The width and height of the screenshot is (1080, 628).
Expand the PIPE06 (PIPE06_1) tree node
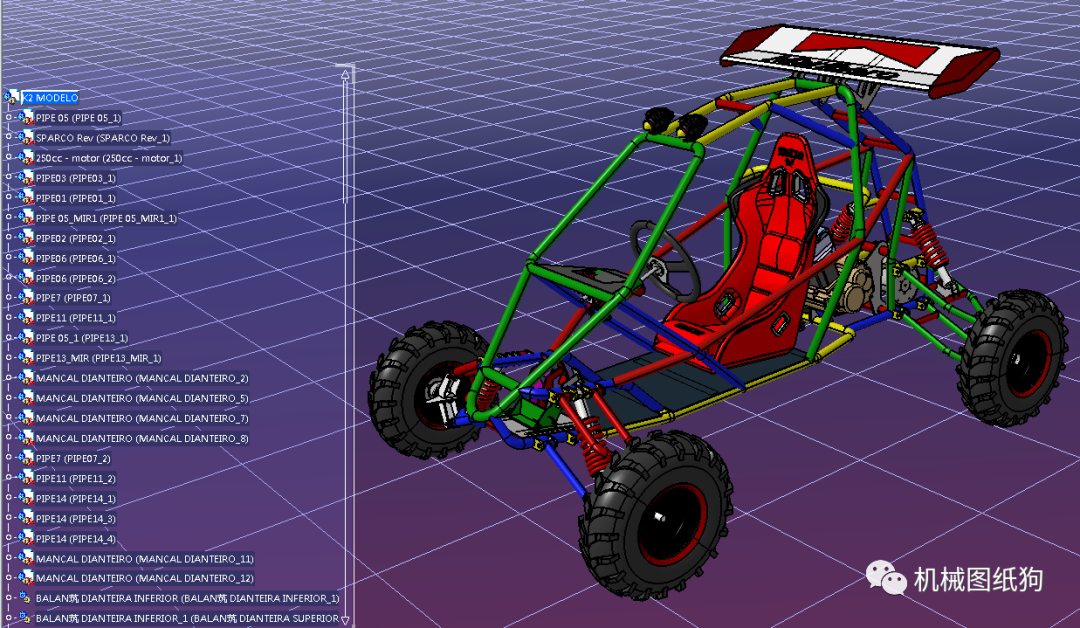pos(8,258)
